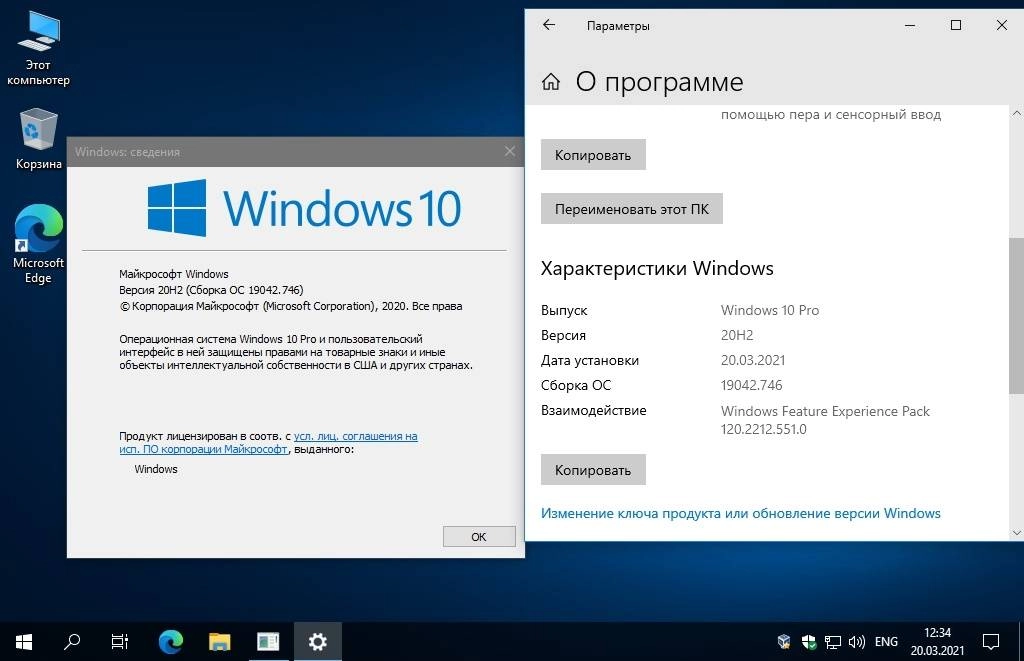The height and width of the screenshot is (661, 1024).
Task: Click the Windows 10 Pro edition value
Action: pos(769,310)
